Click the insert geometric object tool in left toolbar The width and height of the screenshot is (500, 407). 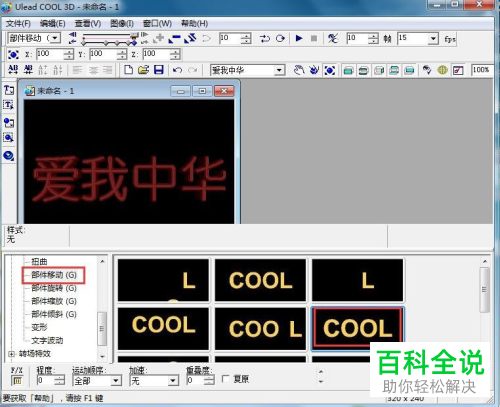[9, 155]
